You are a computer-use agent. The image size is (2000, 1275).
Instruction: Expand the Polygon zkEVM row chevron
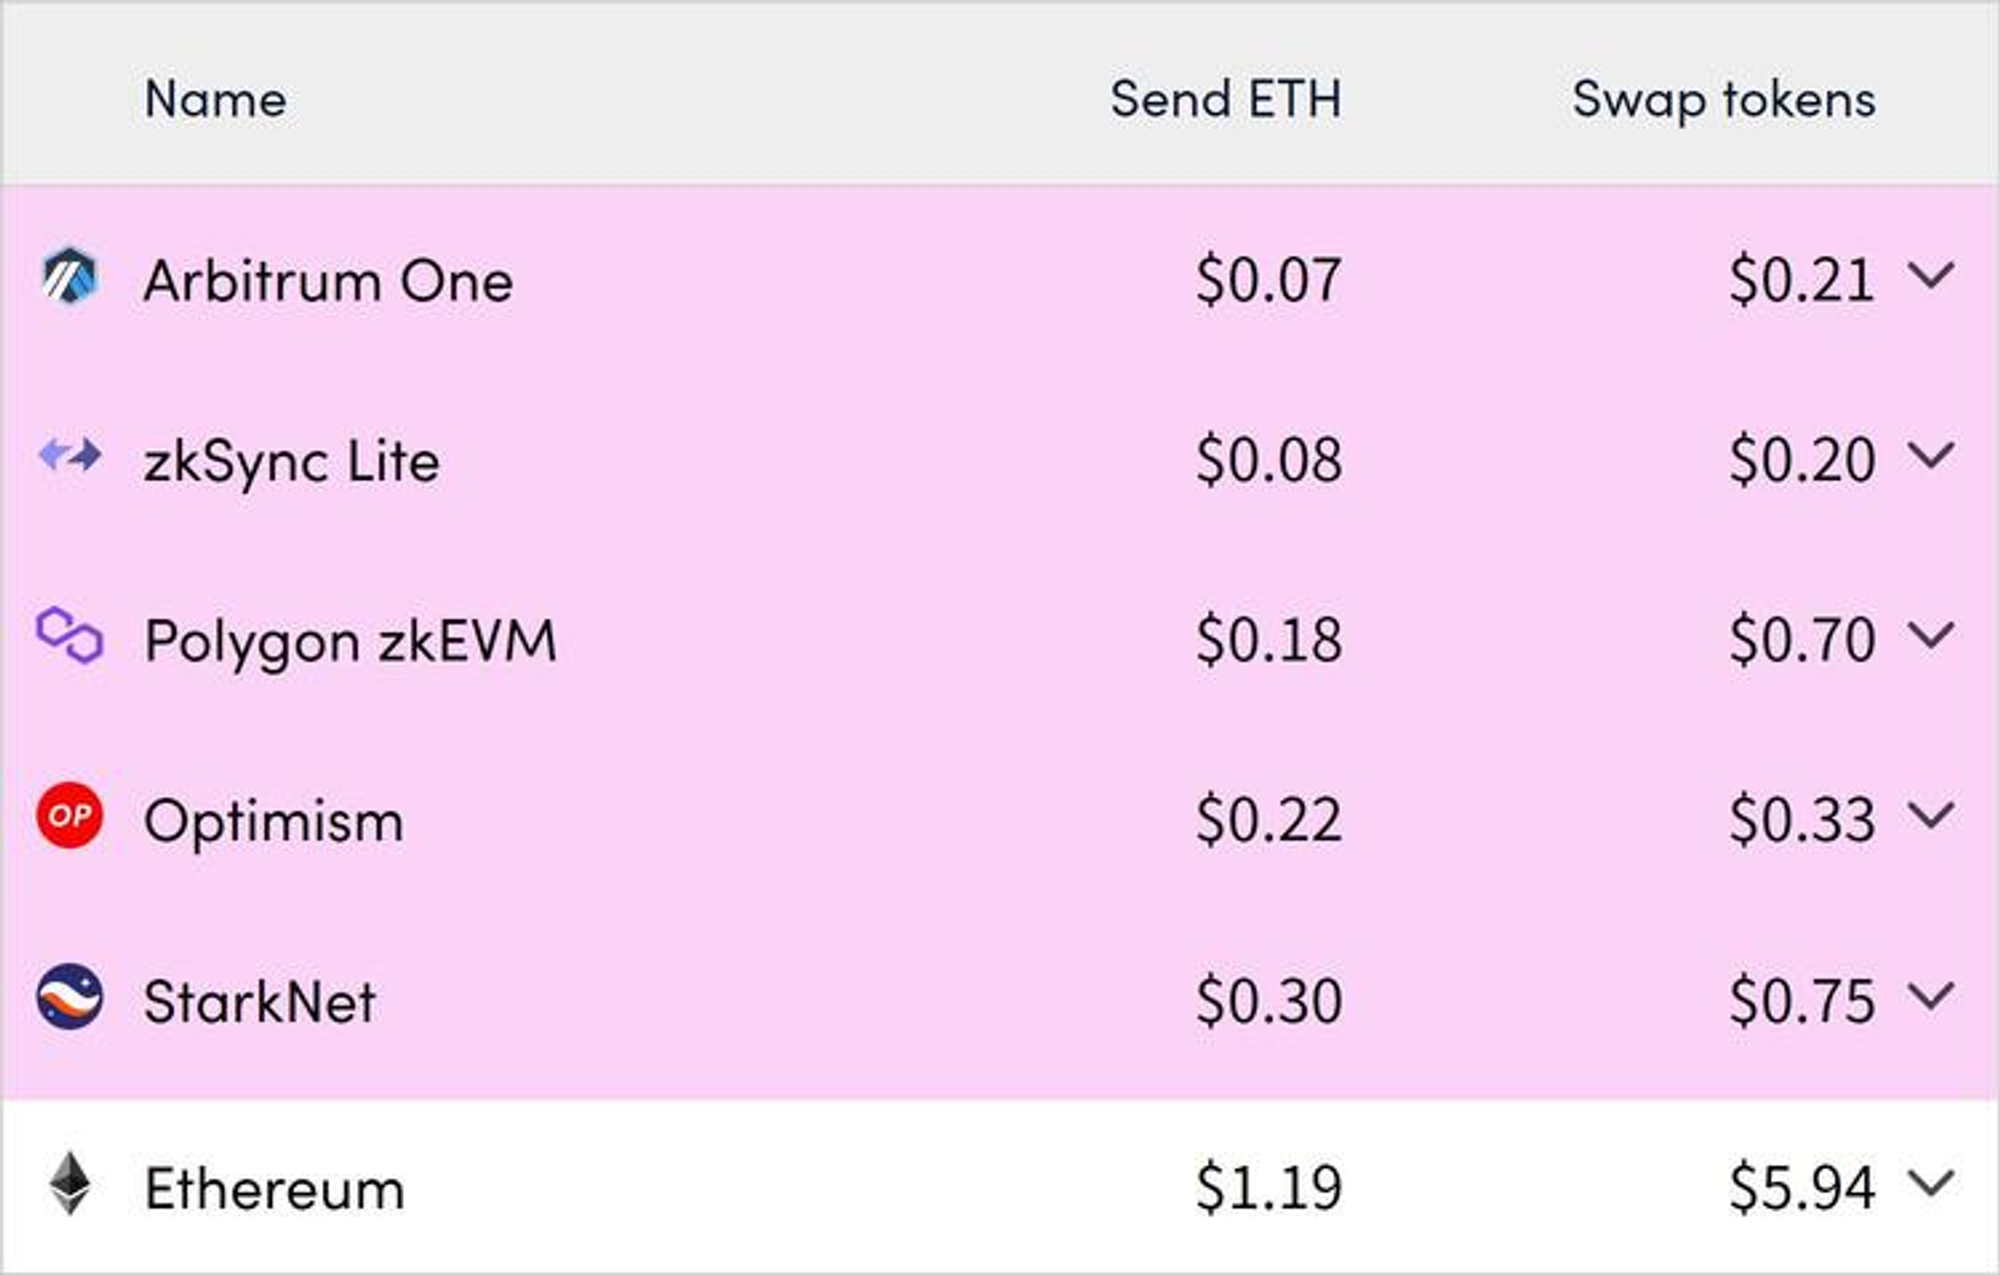point(1930,635)
